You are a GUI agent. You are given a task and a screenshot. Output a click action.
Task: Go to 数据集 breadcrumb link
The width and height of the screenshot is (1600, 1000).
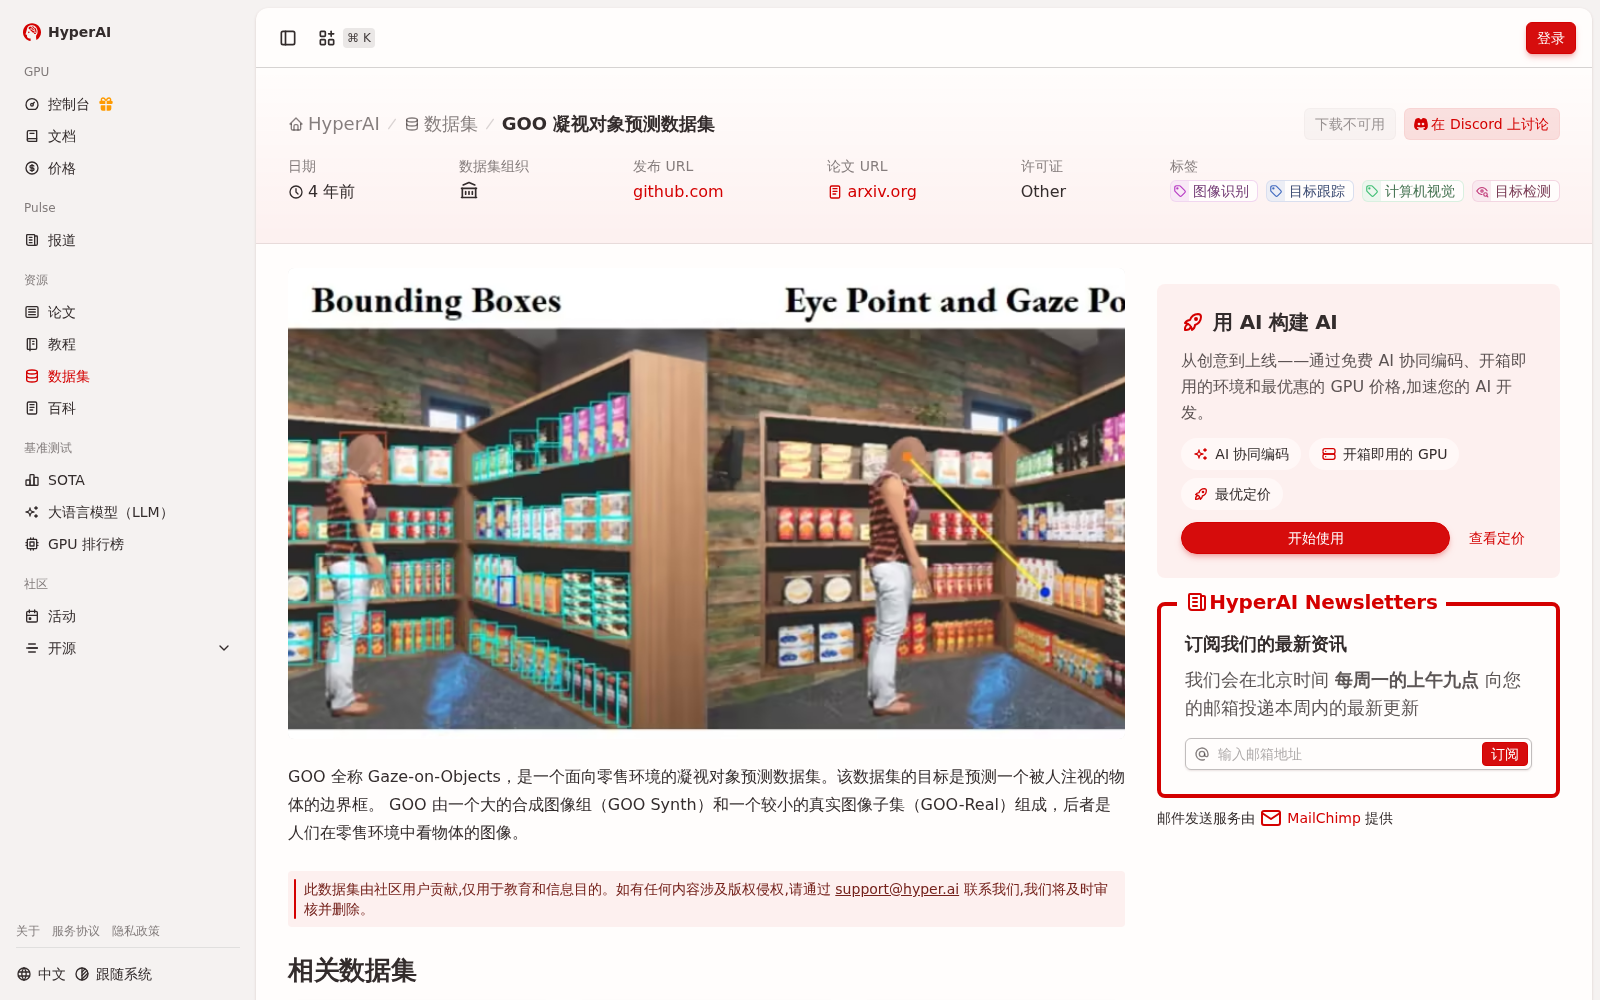441,124
